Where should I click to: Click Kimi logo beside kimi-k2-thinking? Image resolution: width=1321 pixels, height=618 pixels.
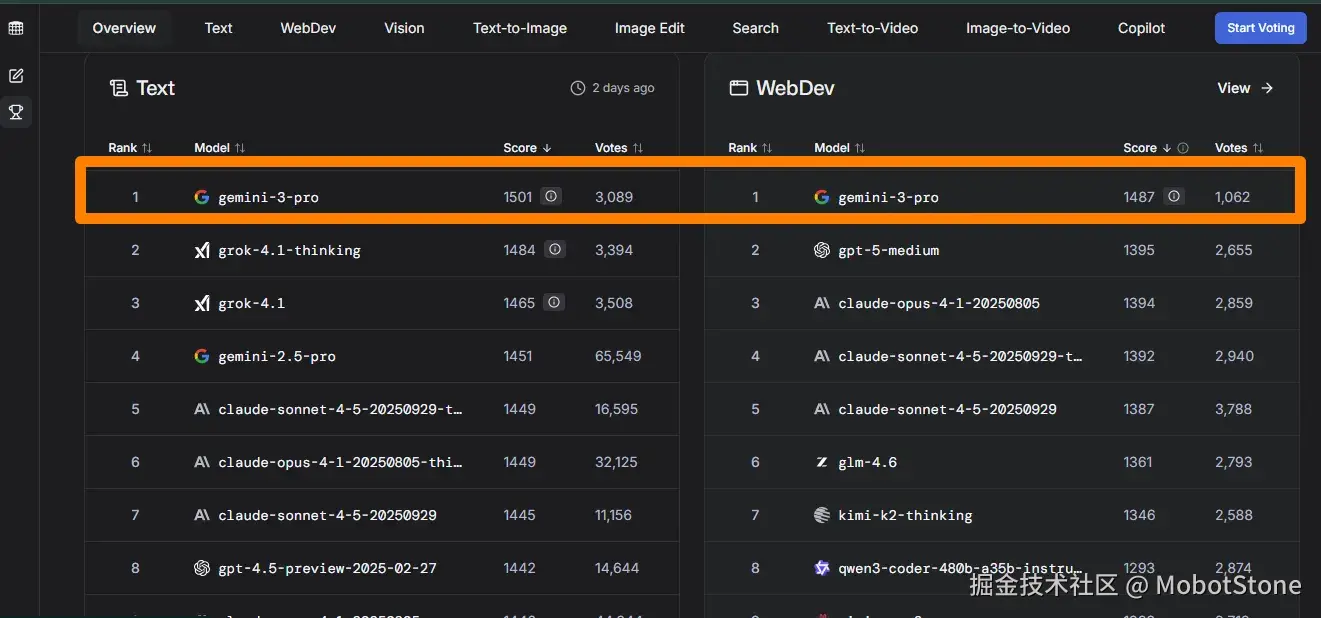click(x=822, y=515)
